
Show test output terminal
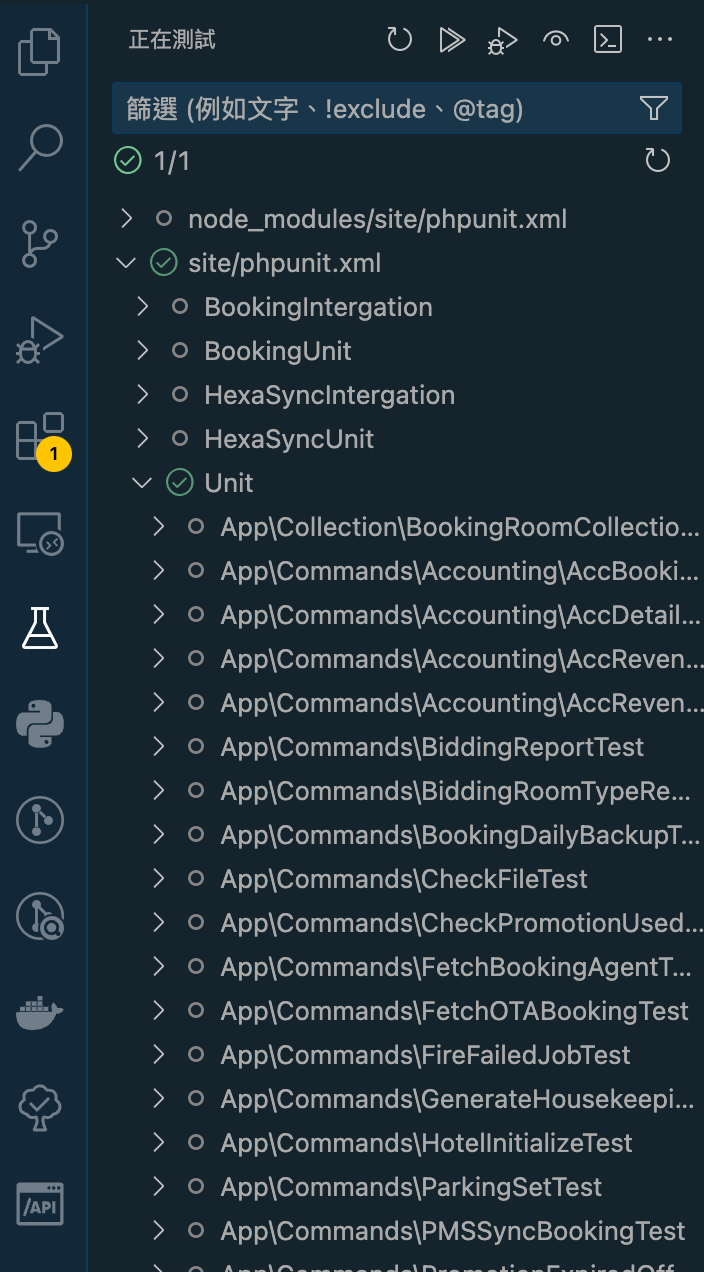608,40
